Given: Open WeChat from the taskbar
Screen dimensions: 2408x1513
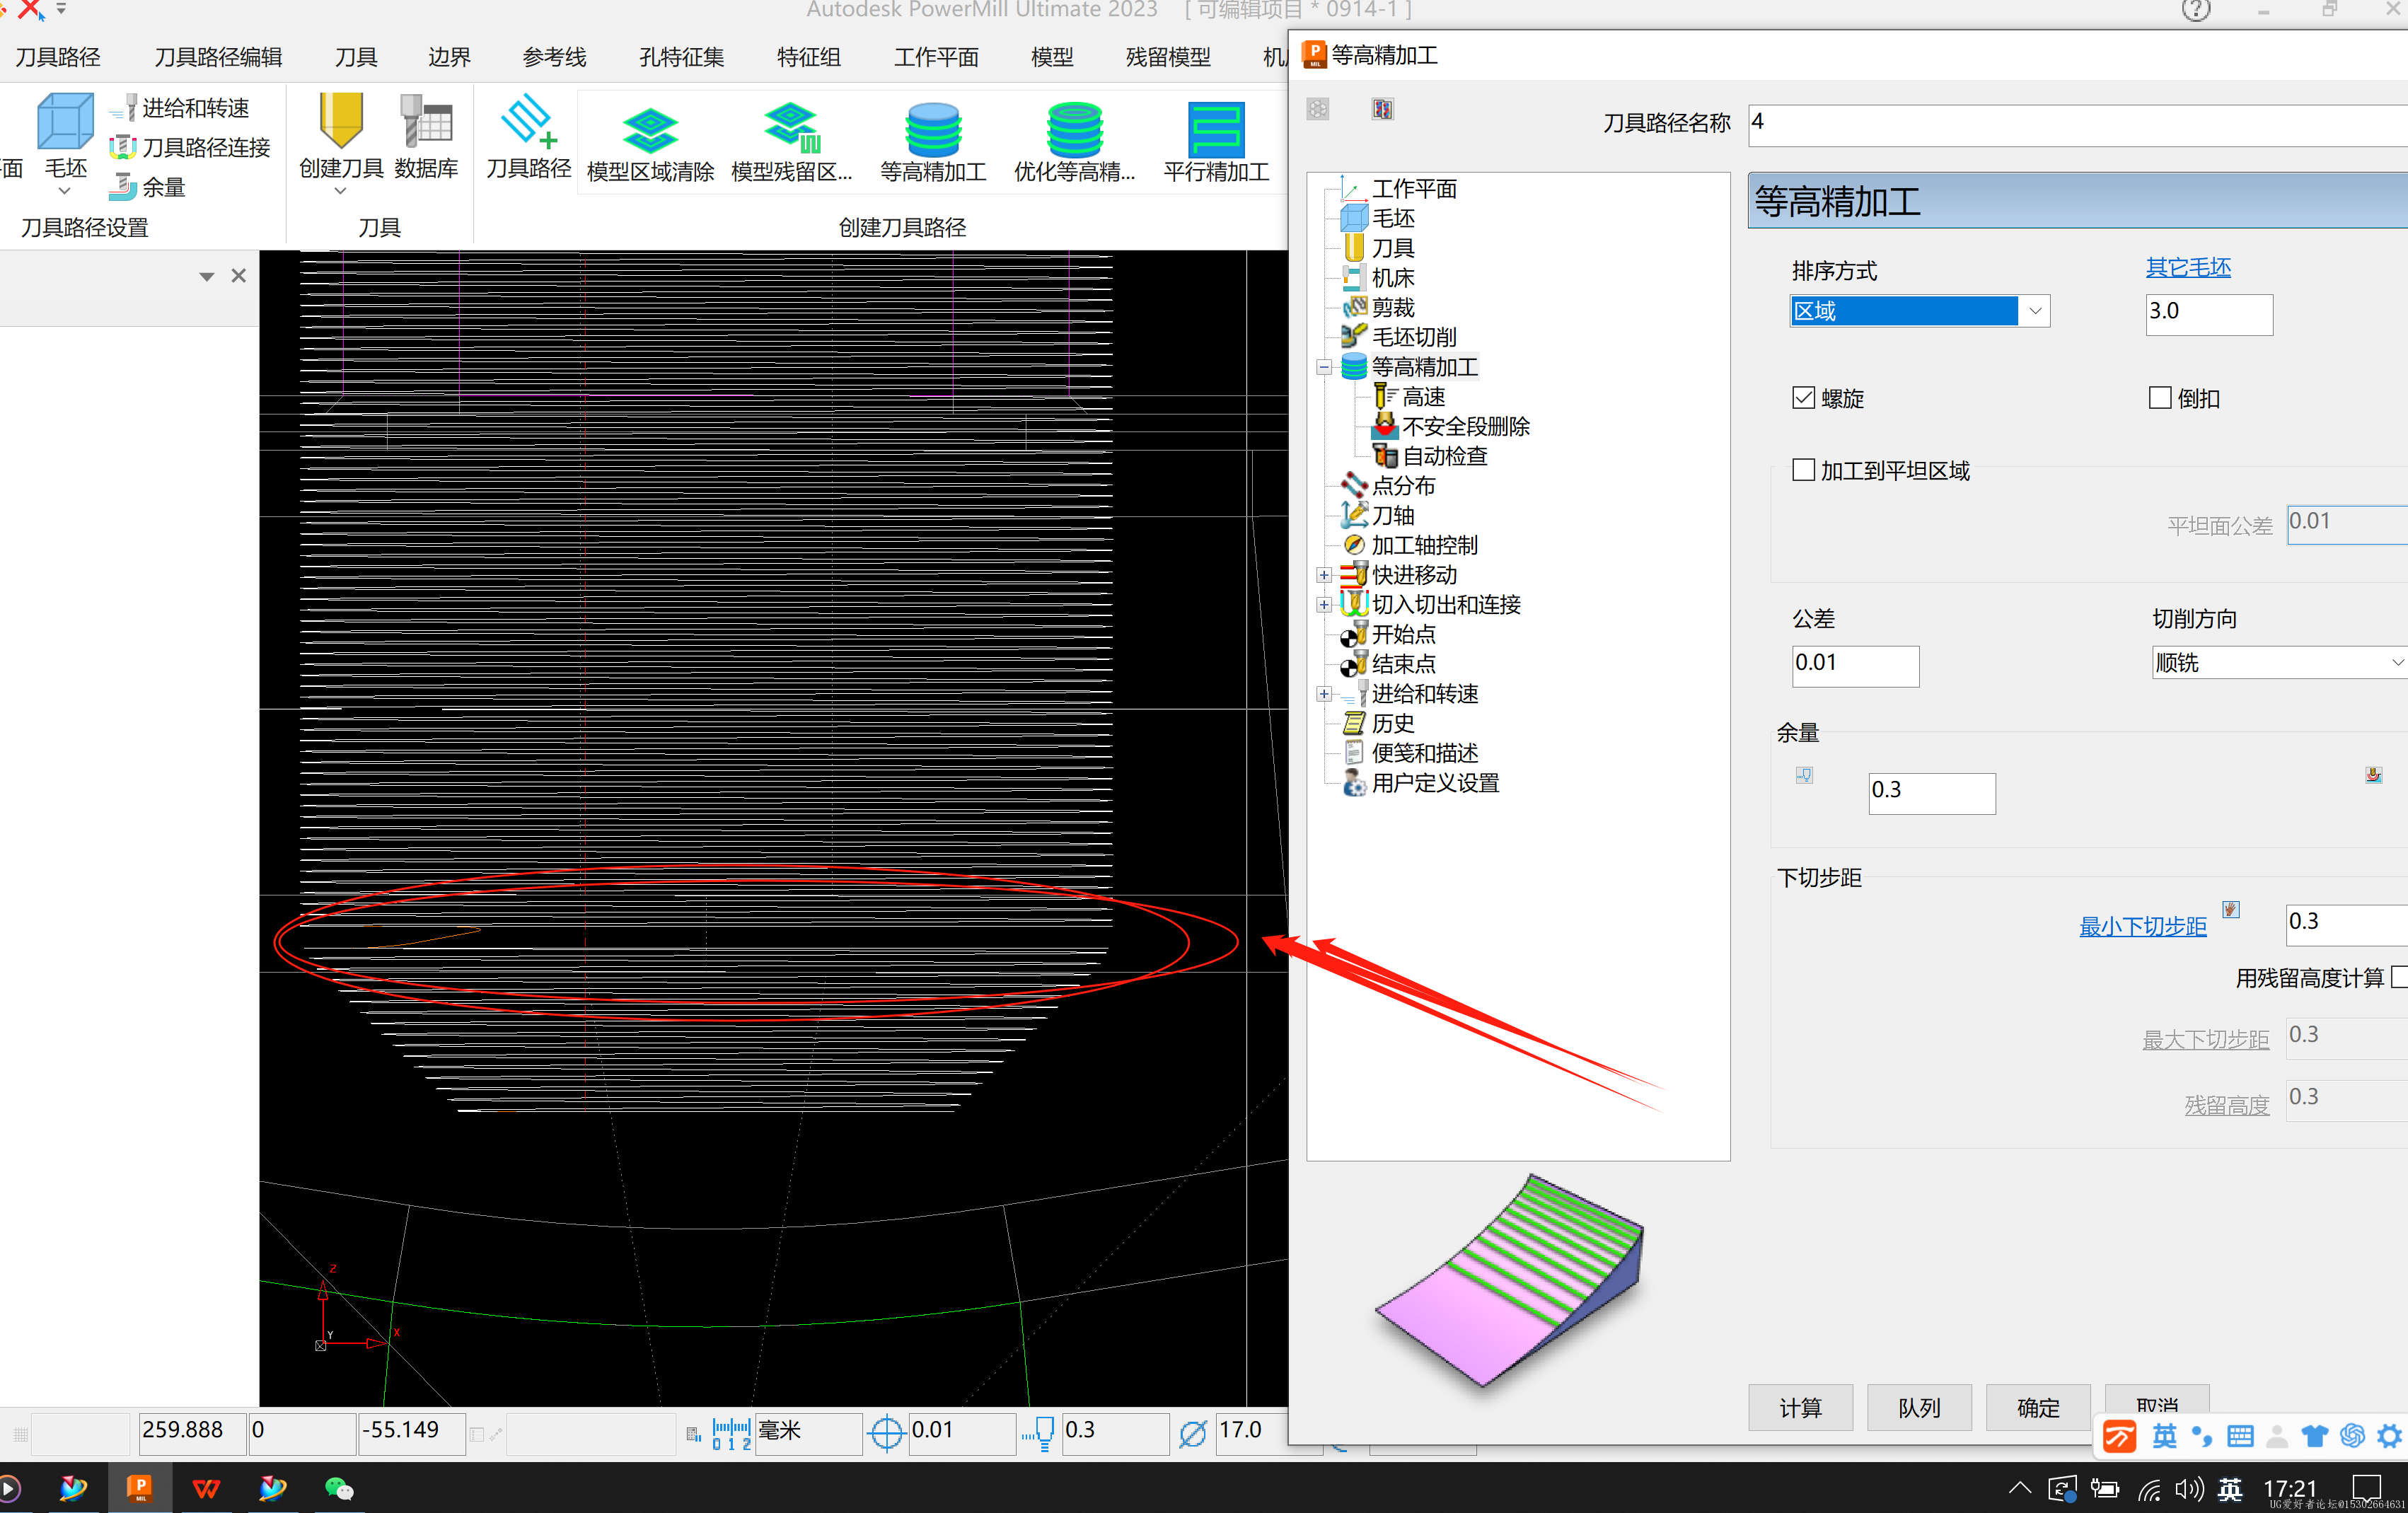Looking at the screenshot, I should pyautogui.click(x=339, y=1489).
